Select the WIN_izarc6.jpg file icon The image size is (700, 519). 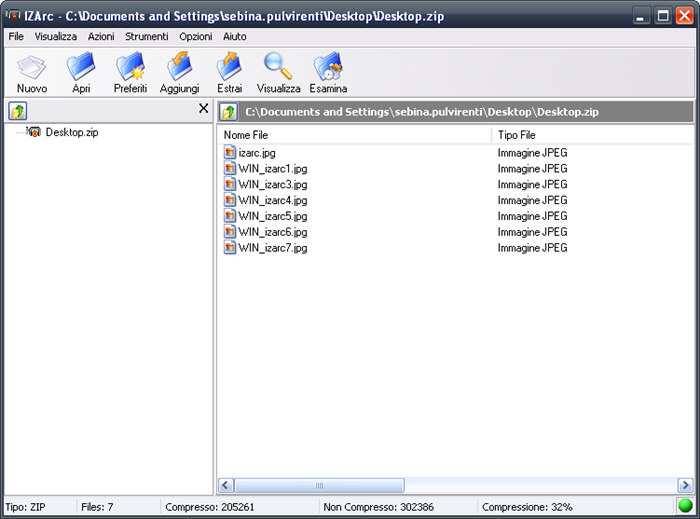tap(230, 232)
